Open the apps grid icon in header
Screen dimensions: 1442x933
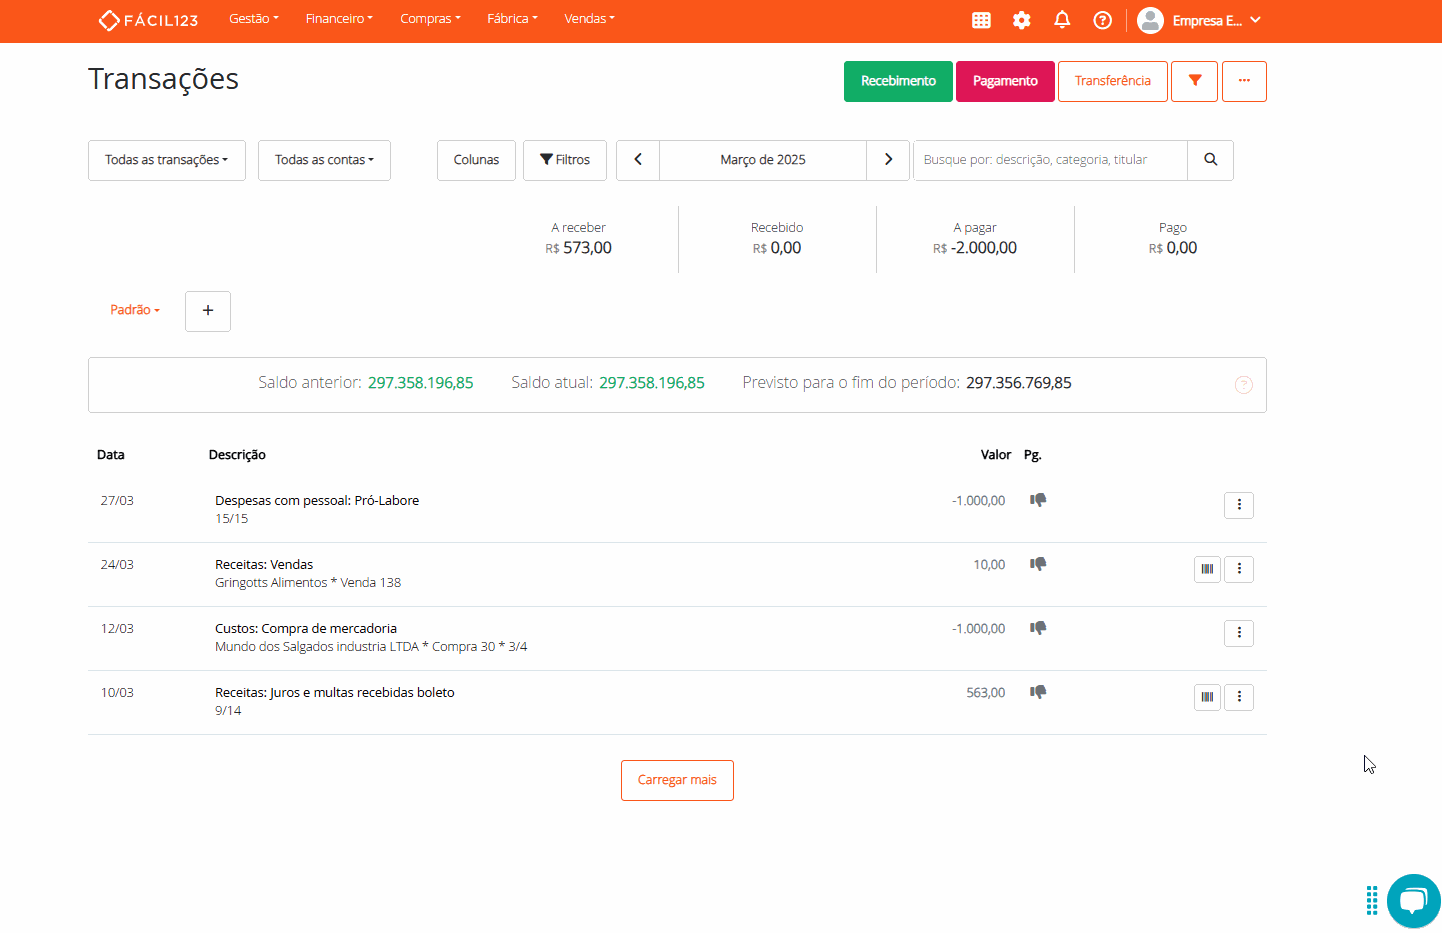(x=981, y=20)
